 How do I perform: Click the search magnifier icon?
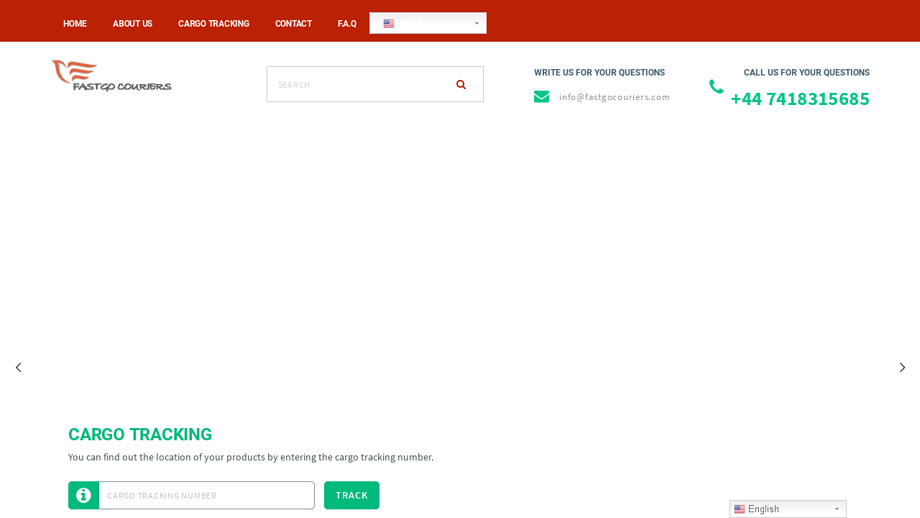point(461,85)
